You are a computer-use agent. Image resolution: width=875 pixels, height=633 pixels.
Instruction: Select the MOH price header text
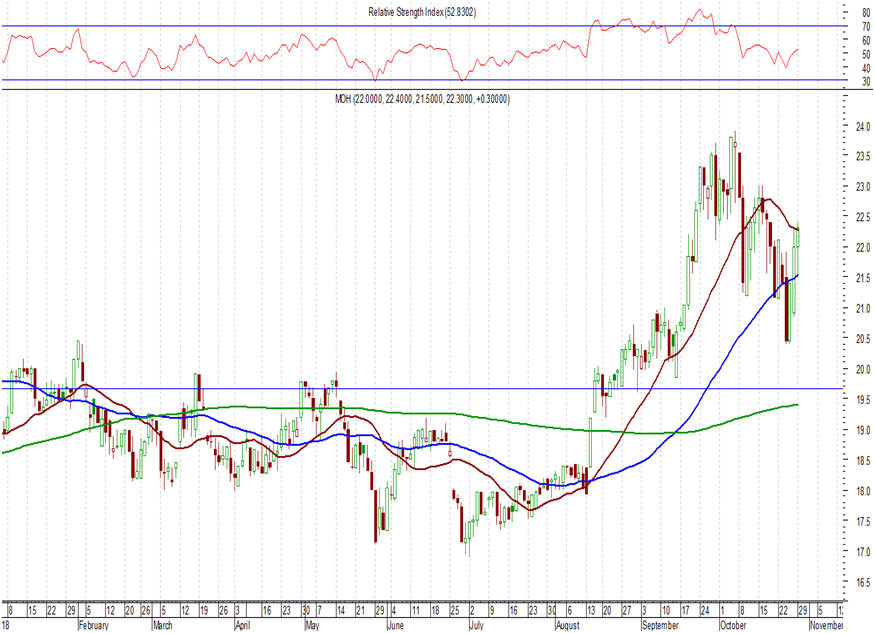click(x=422, y=100)
